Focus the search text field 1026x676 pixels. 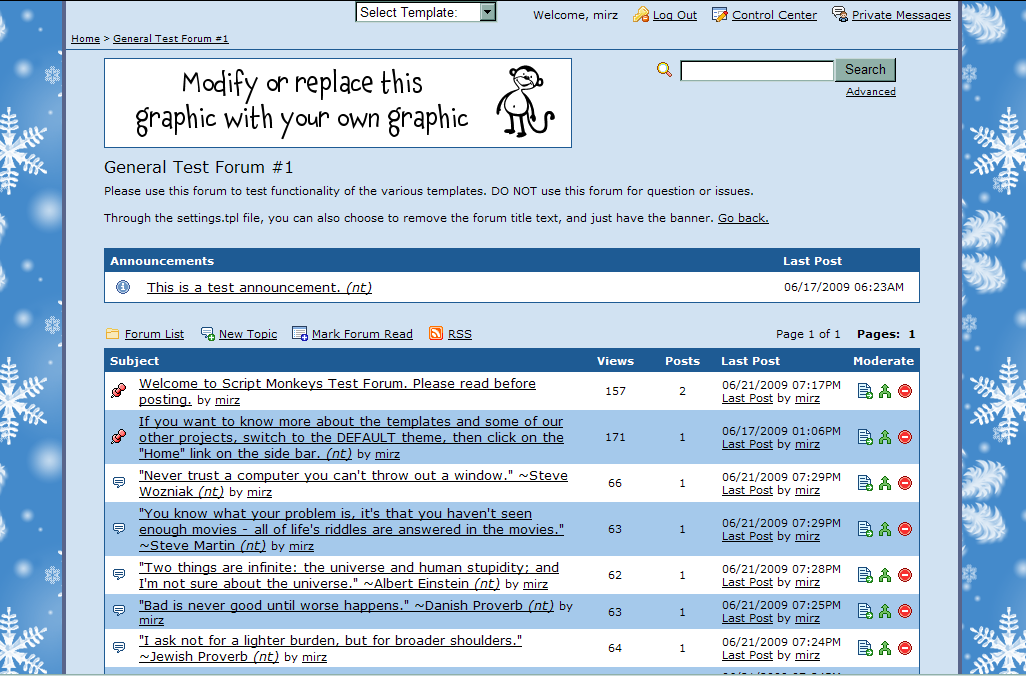(757, 70)
